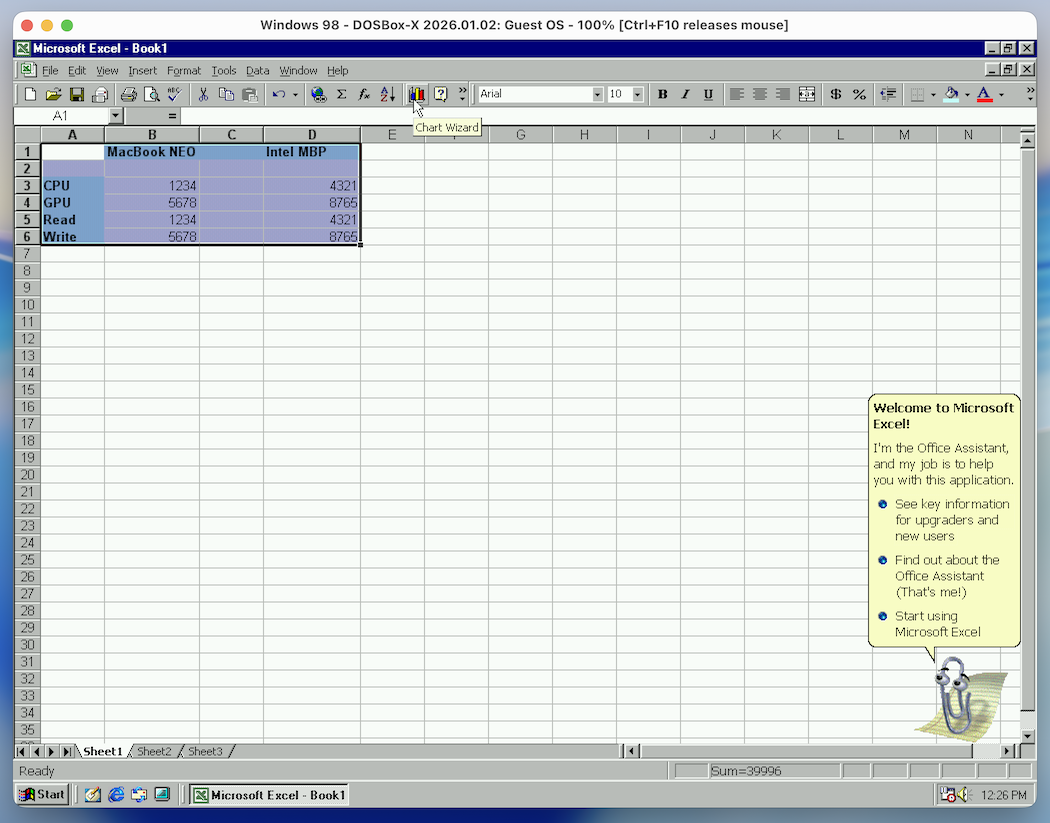
Task: Click the AutoSum sigma icon
Action: tap(342, 94)
